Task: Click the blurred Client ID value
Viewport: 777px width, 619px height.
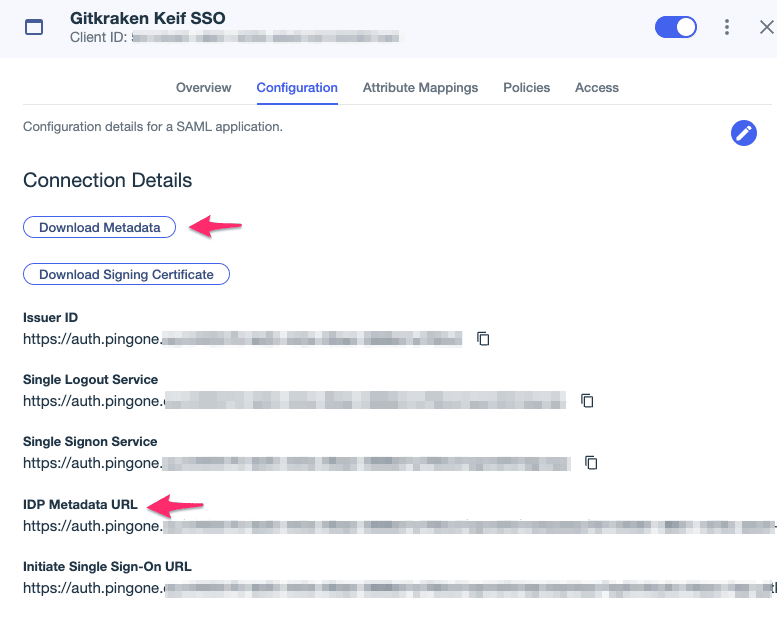Action: [266, 37]
